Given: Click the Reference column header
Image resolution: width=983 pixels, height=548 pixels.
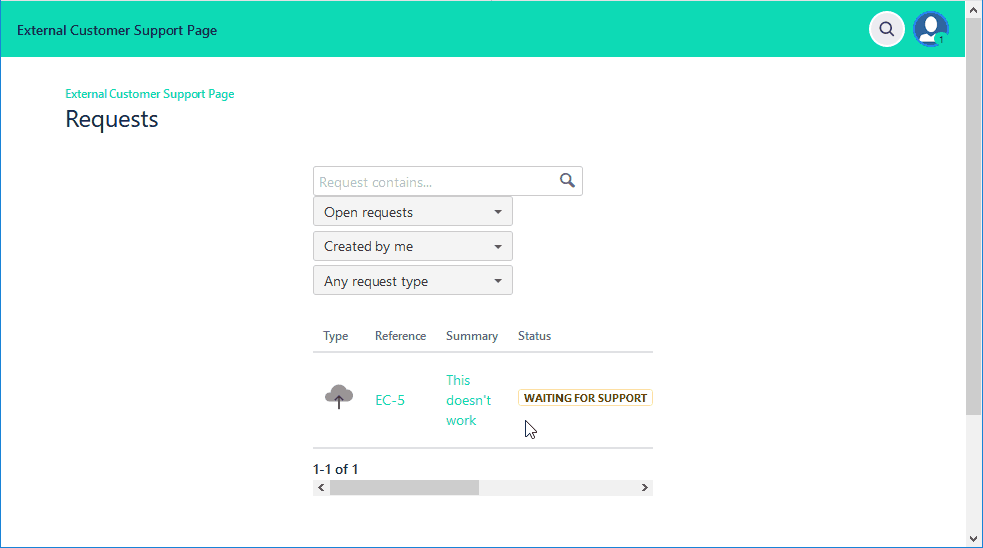Looking at the screenshot, I should pos(400,336).
